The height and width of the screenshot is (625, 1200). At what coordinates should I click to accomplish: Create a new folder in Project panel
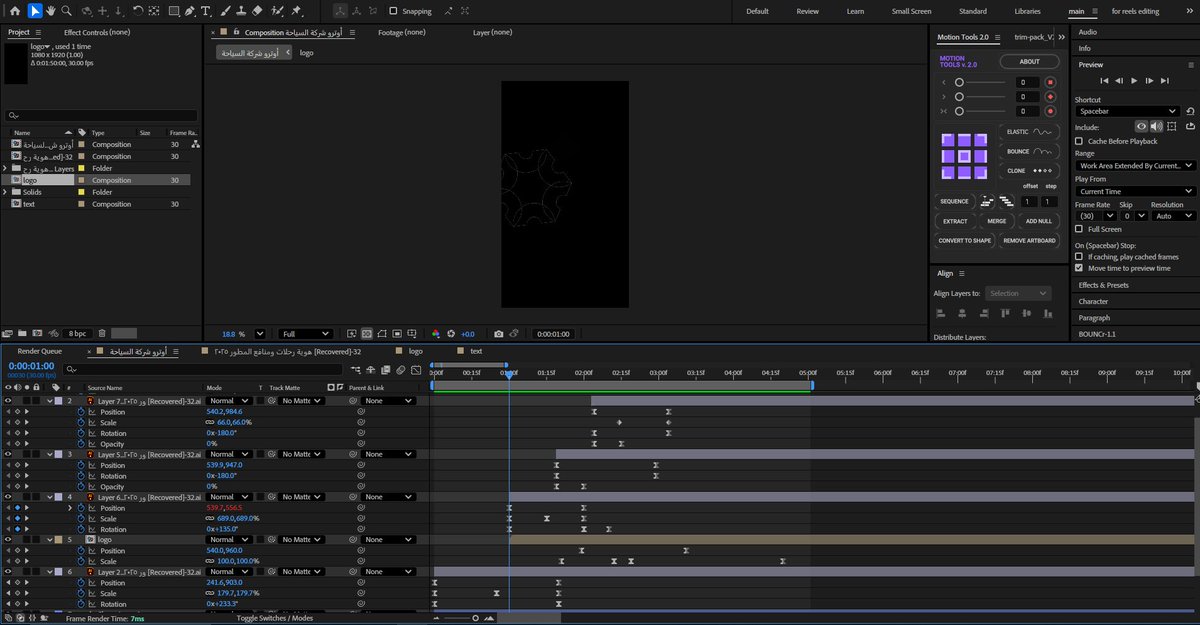21,333
